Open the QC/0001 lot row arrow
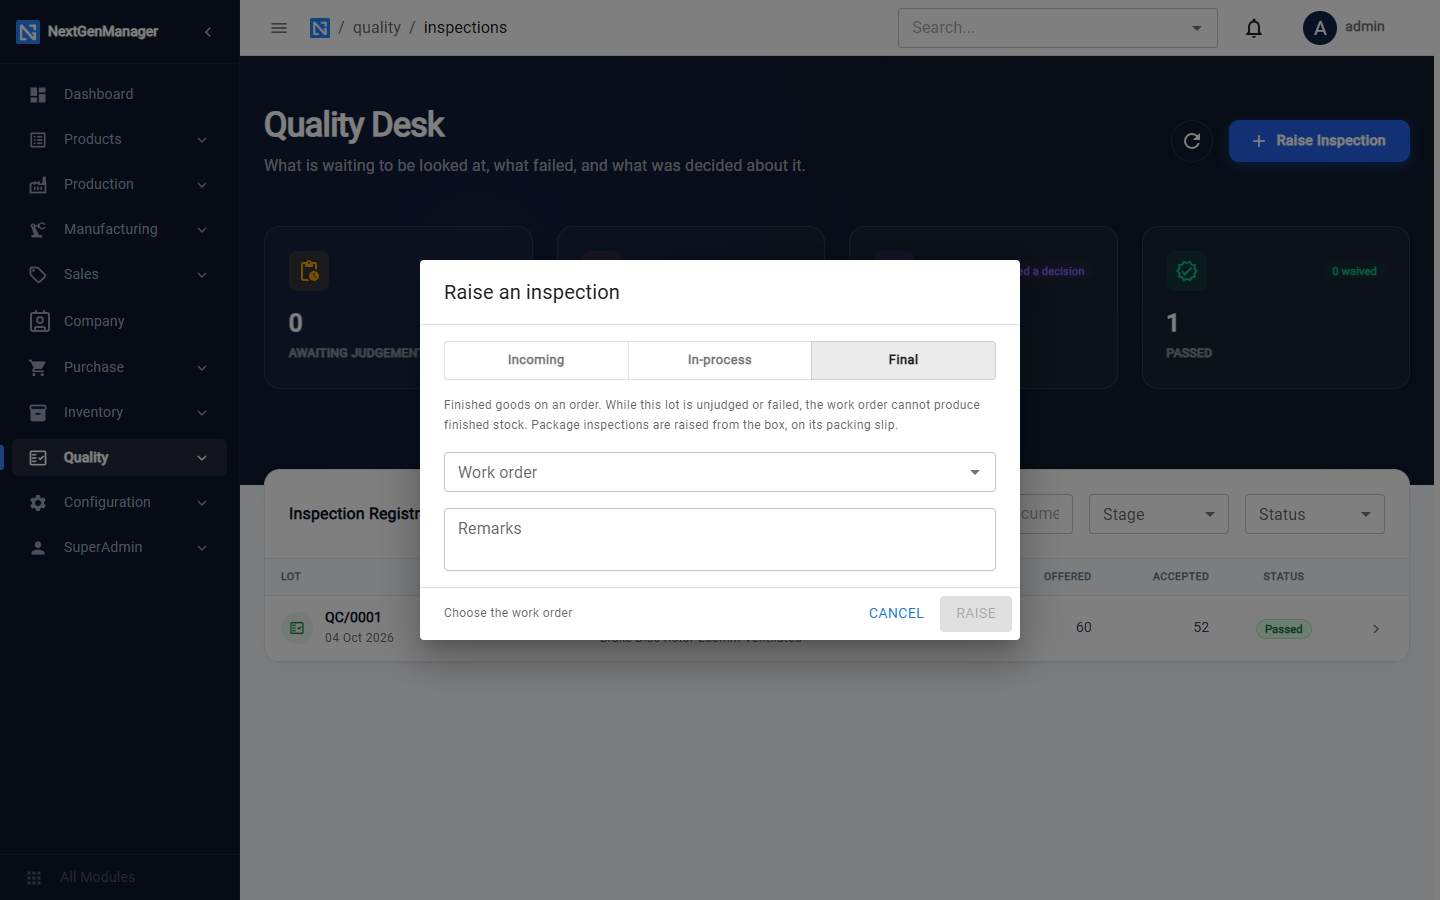The height and width of the screenshot is (900, 1440). [1376, 629]
